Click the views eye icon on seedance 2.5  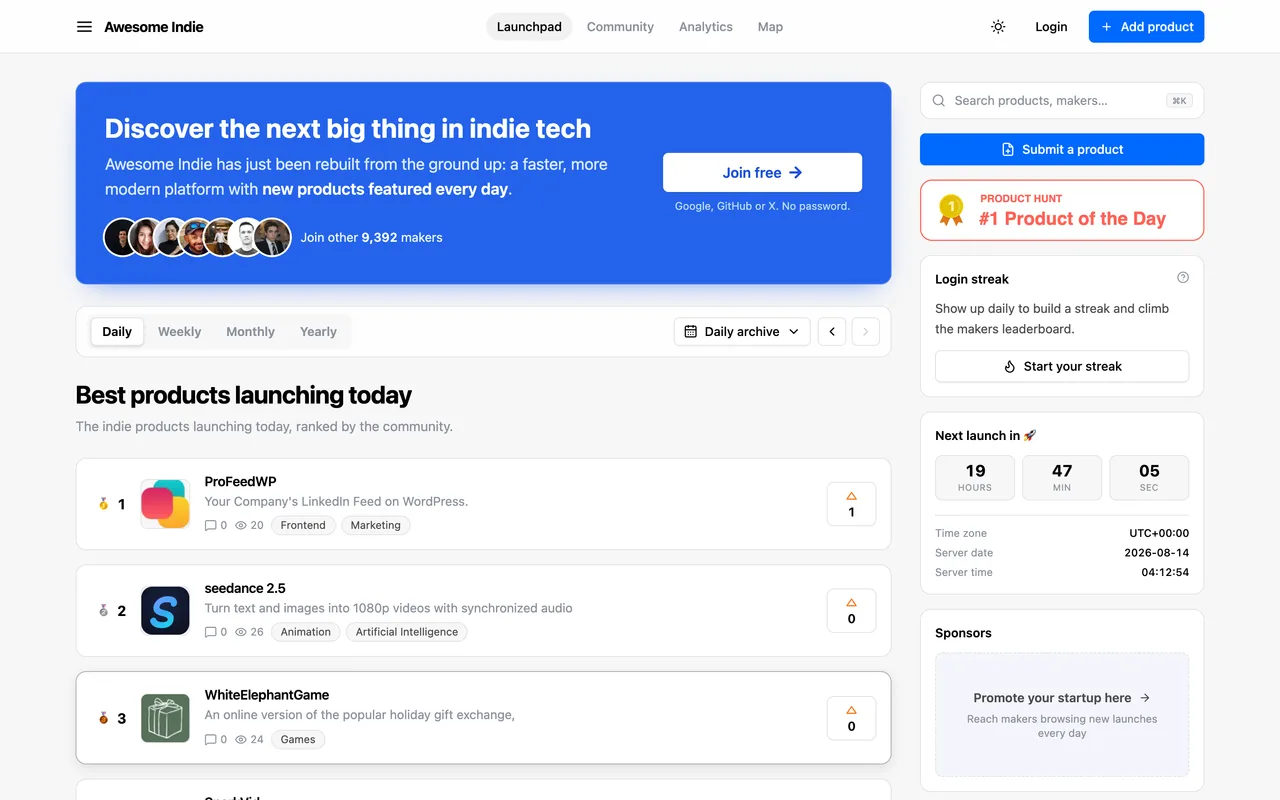[x=241, y=632]
